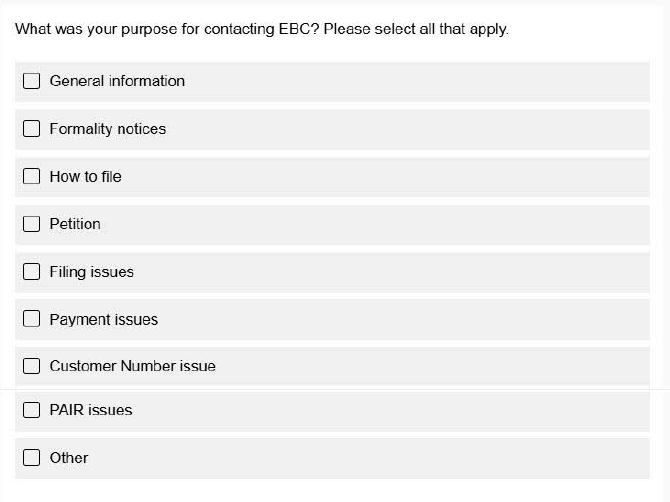Screen dimensions: 670x502
Task: Tick the Payment issues checkbox
Action: 32,320
